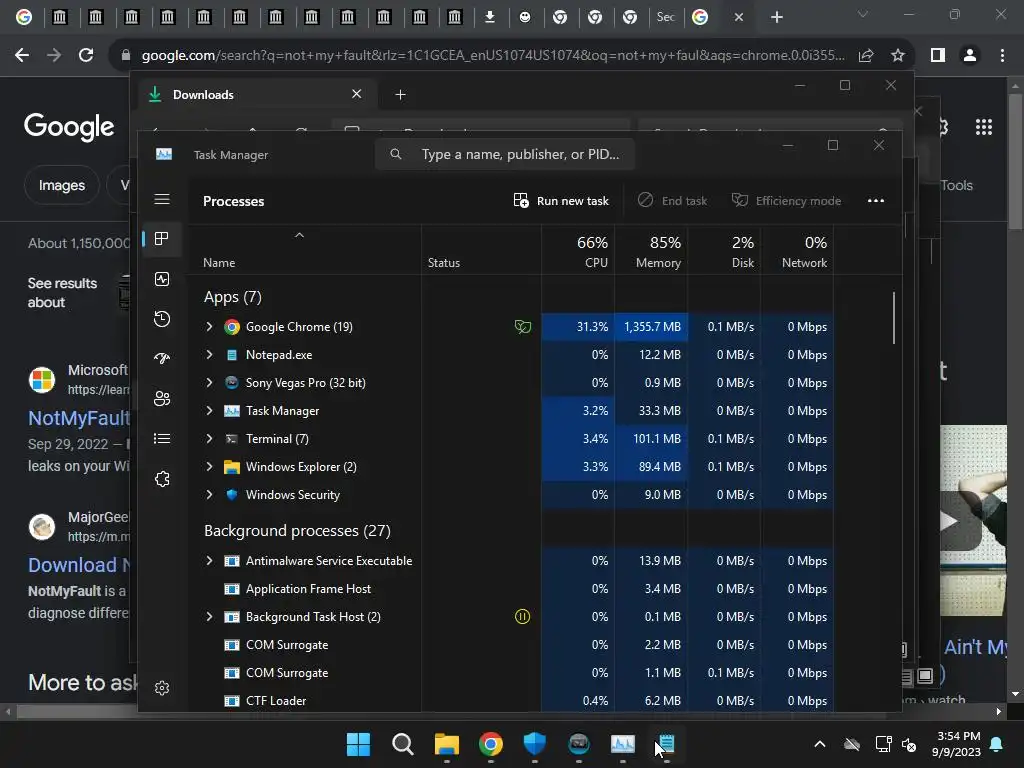Open a new Chrome tab
The image size is (1024, 768).
776,17
